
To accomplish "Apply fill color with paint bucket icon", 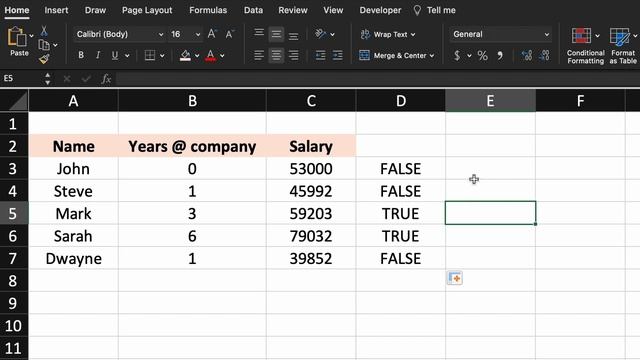I will (185, 55).
